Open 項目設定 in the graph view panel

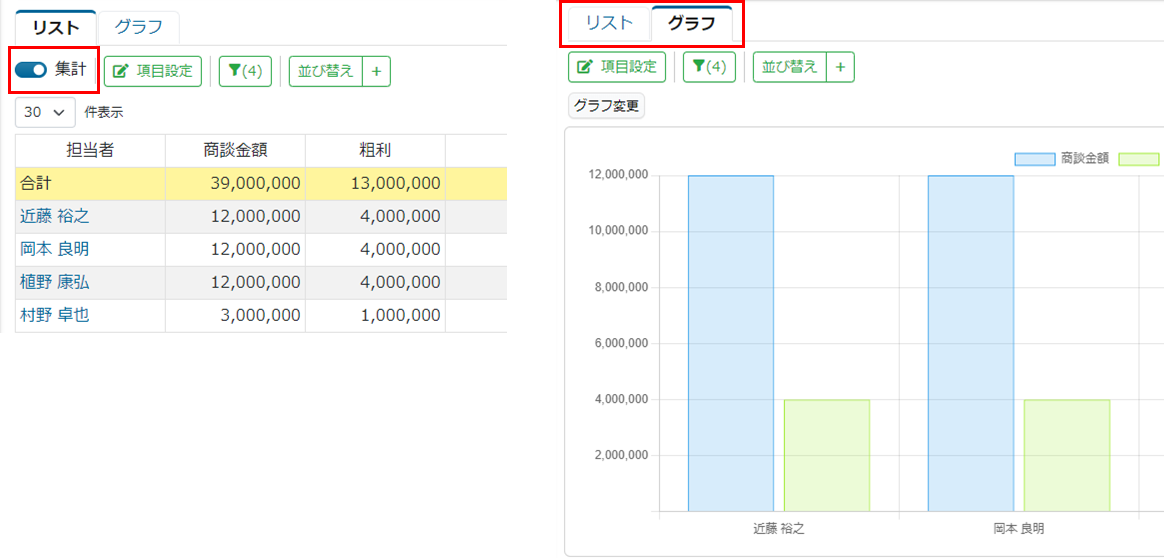[617, 67]
